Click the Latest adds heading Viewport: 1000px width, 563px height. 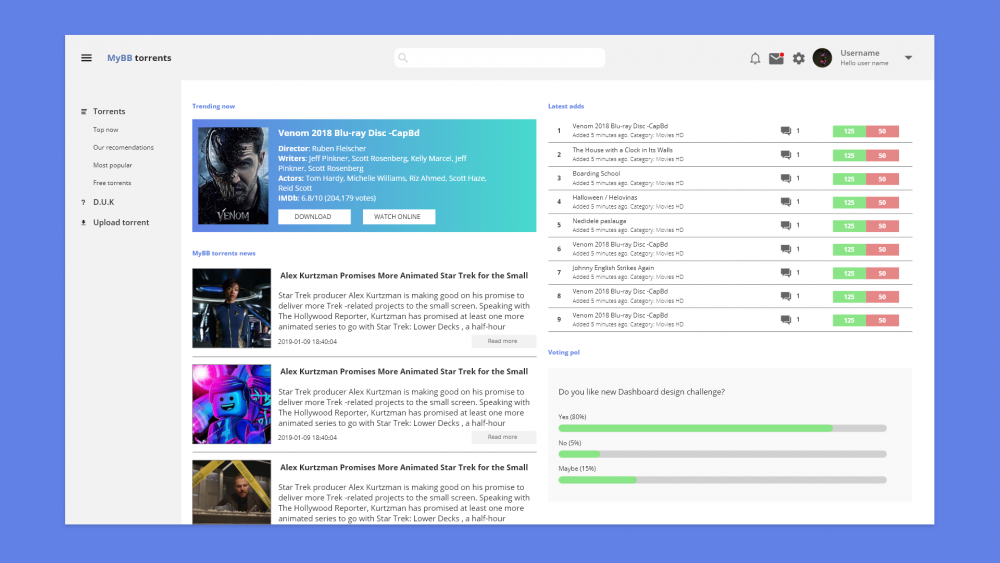coord(566,106)
